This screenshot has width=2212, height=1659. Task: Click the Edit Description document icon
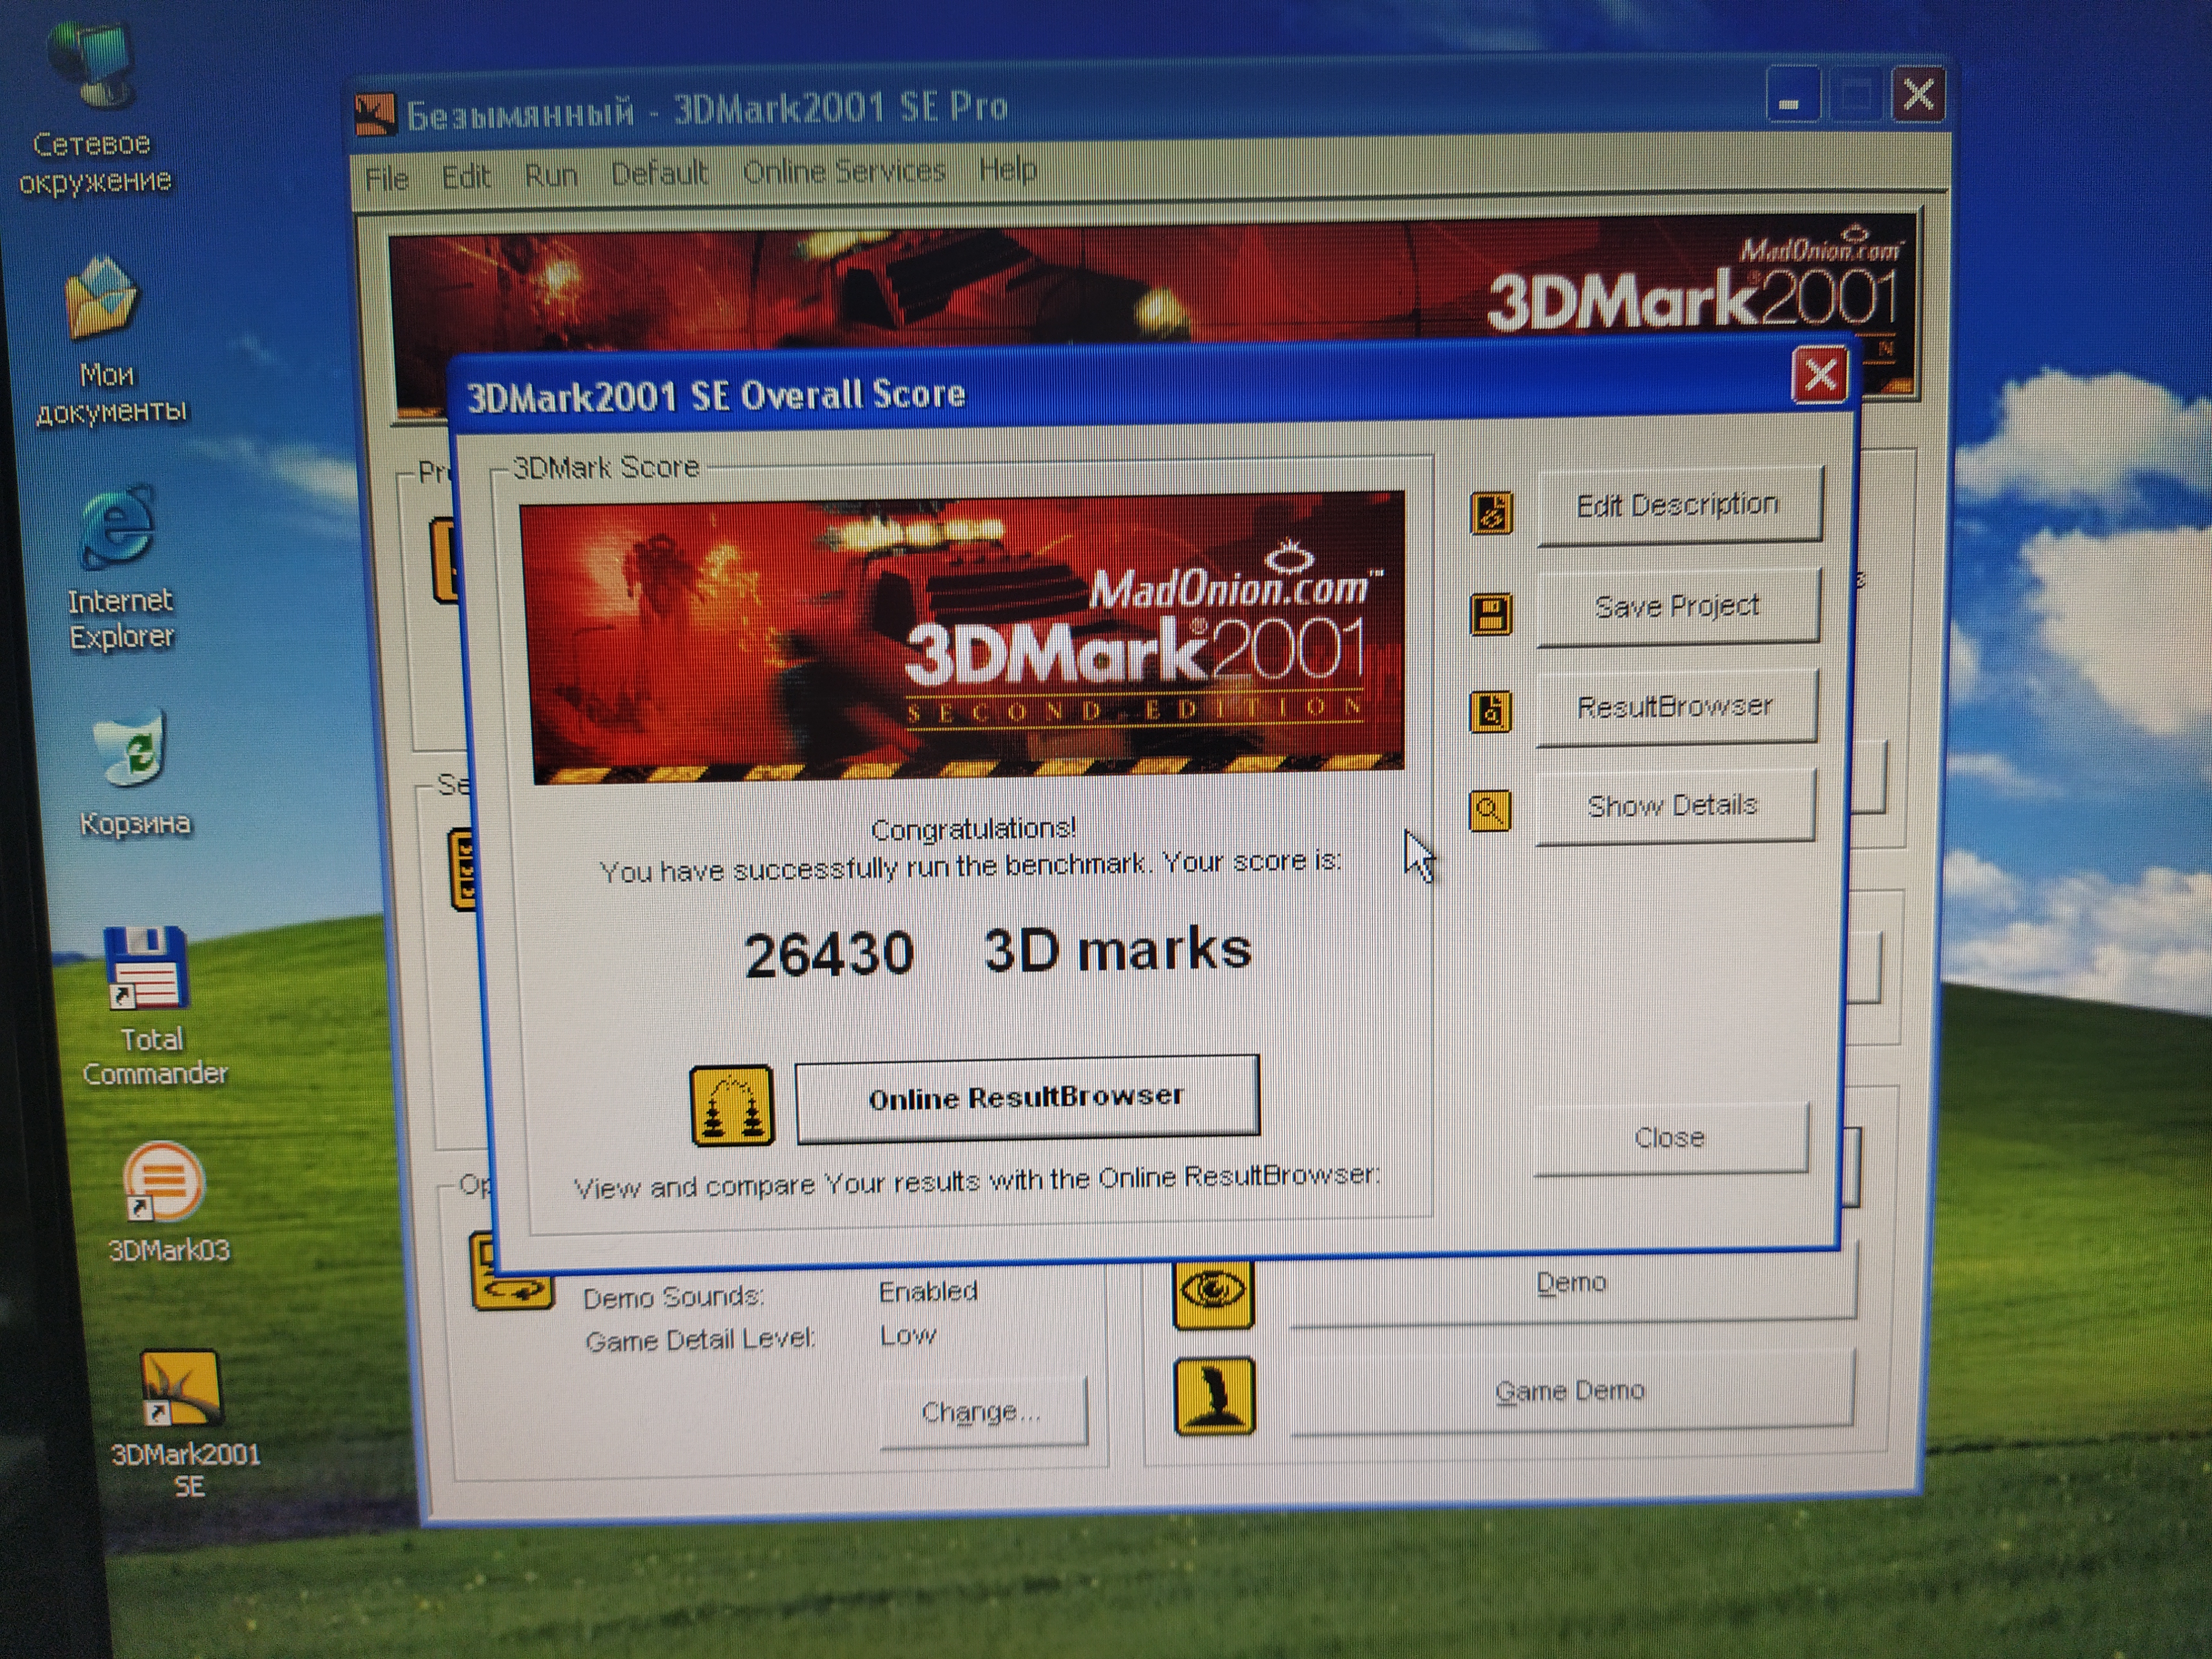click(1491, 513)
